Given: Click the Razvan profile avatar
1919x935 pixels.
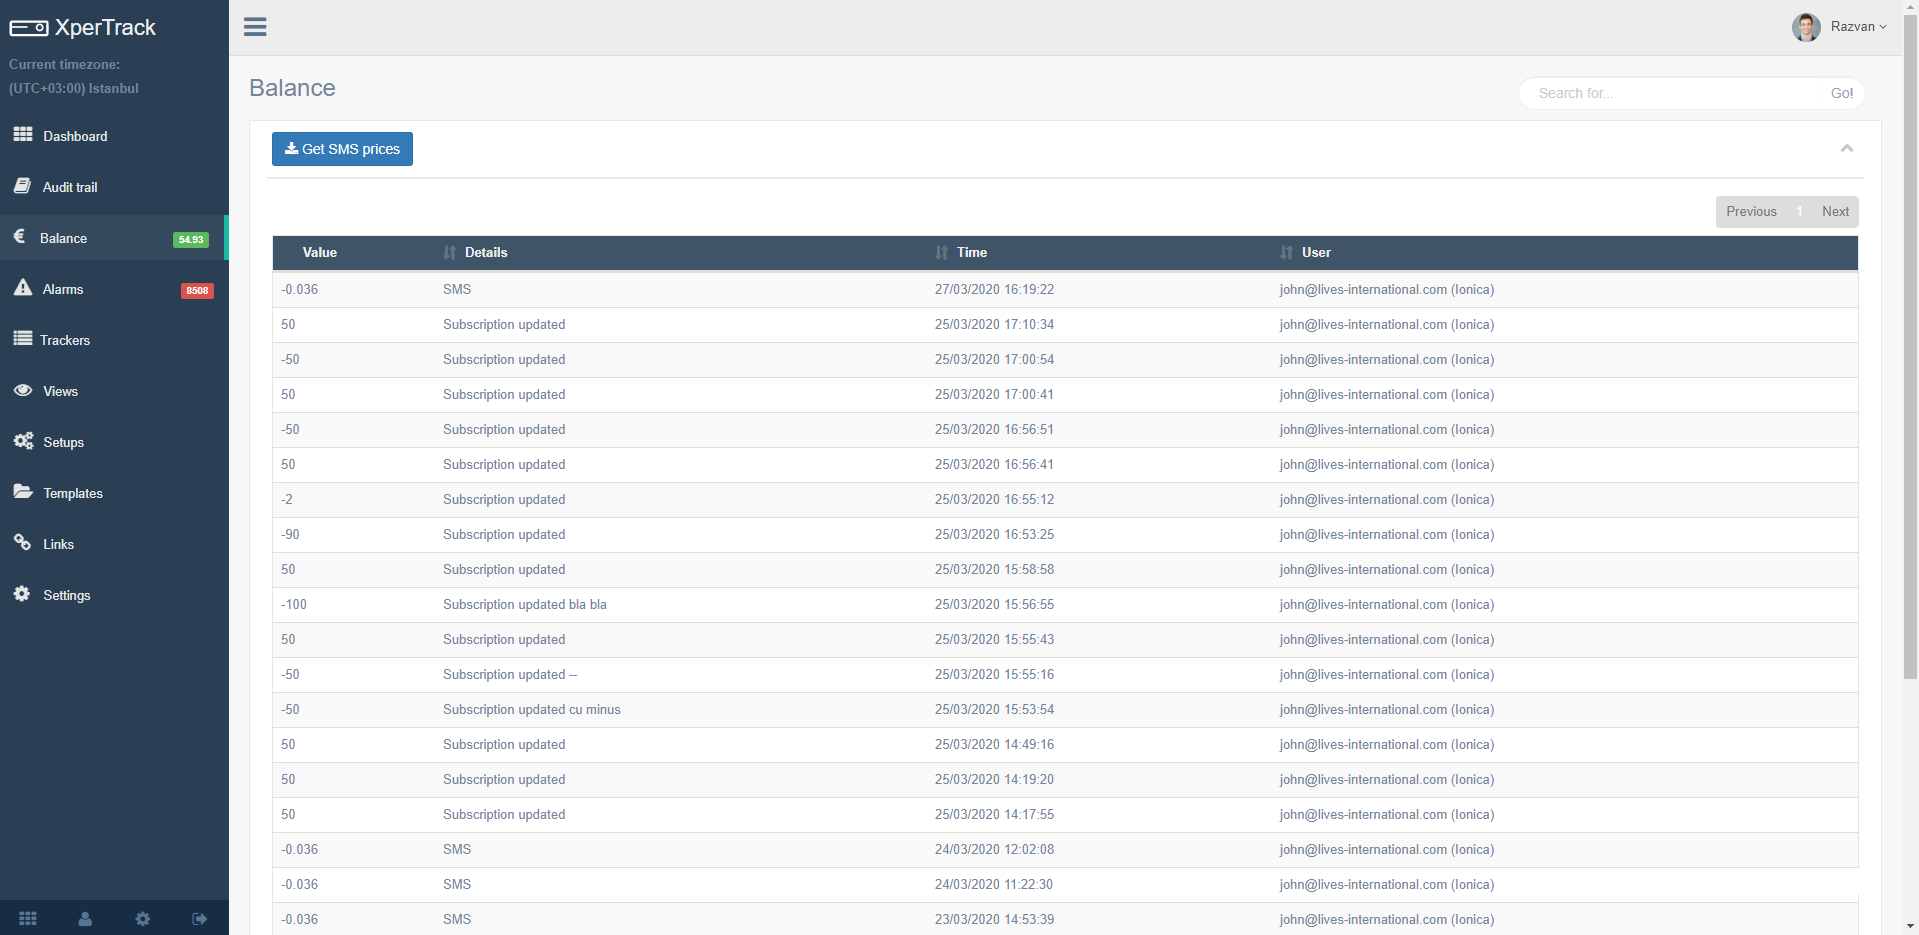Looking at the screenshot, I should (1805, 27).
